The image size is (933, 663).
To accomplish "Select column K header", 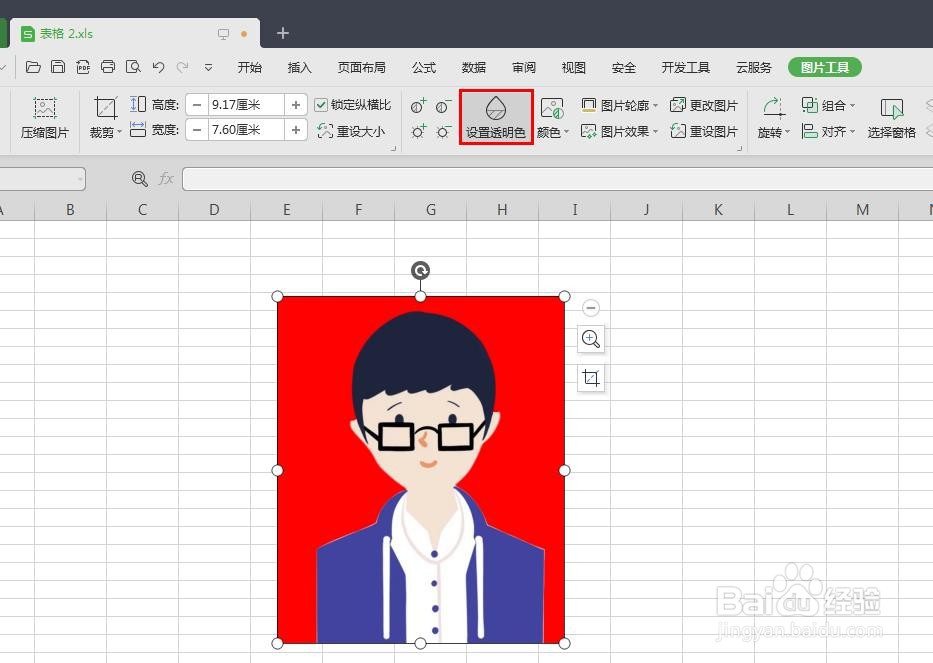I will pyautogui.click(x=718, y=209).
